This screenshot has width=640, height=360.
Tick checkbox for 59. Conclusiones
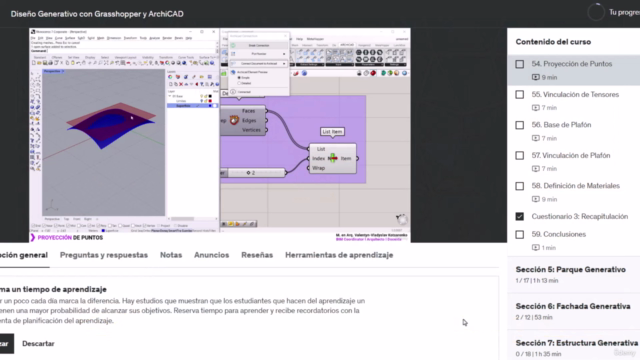[520, 235]
